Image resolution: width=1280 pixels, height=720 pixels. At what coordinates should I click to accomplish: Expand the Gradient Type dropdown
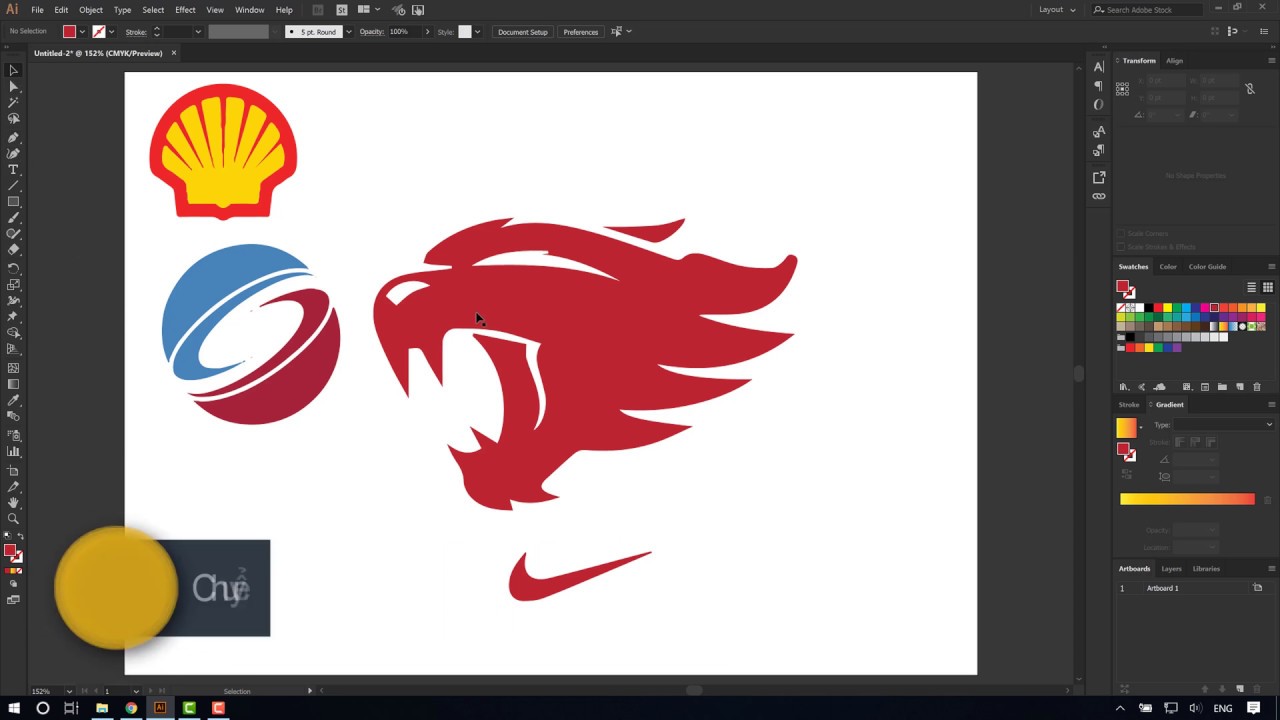pos(1226,425)
